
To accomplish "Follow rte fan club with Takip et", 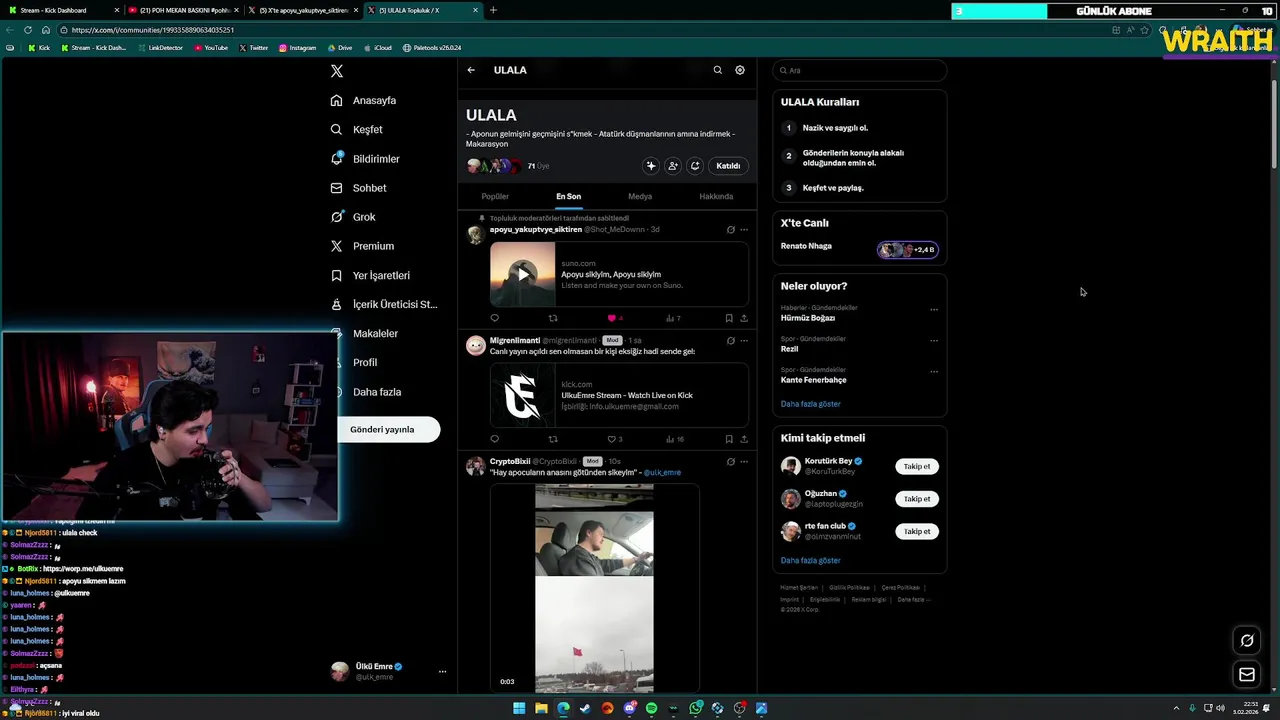I will (x=917, y=531).
